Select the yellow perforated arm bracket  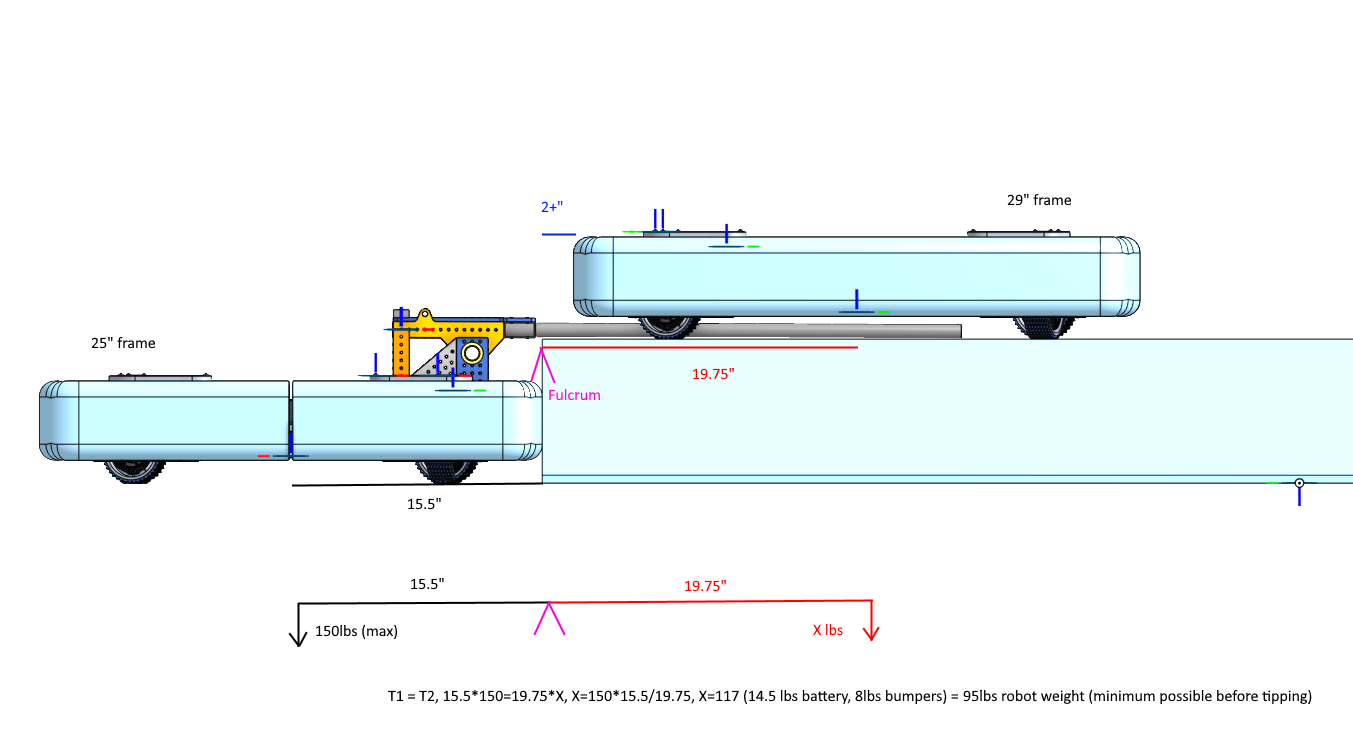[450, 331]
